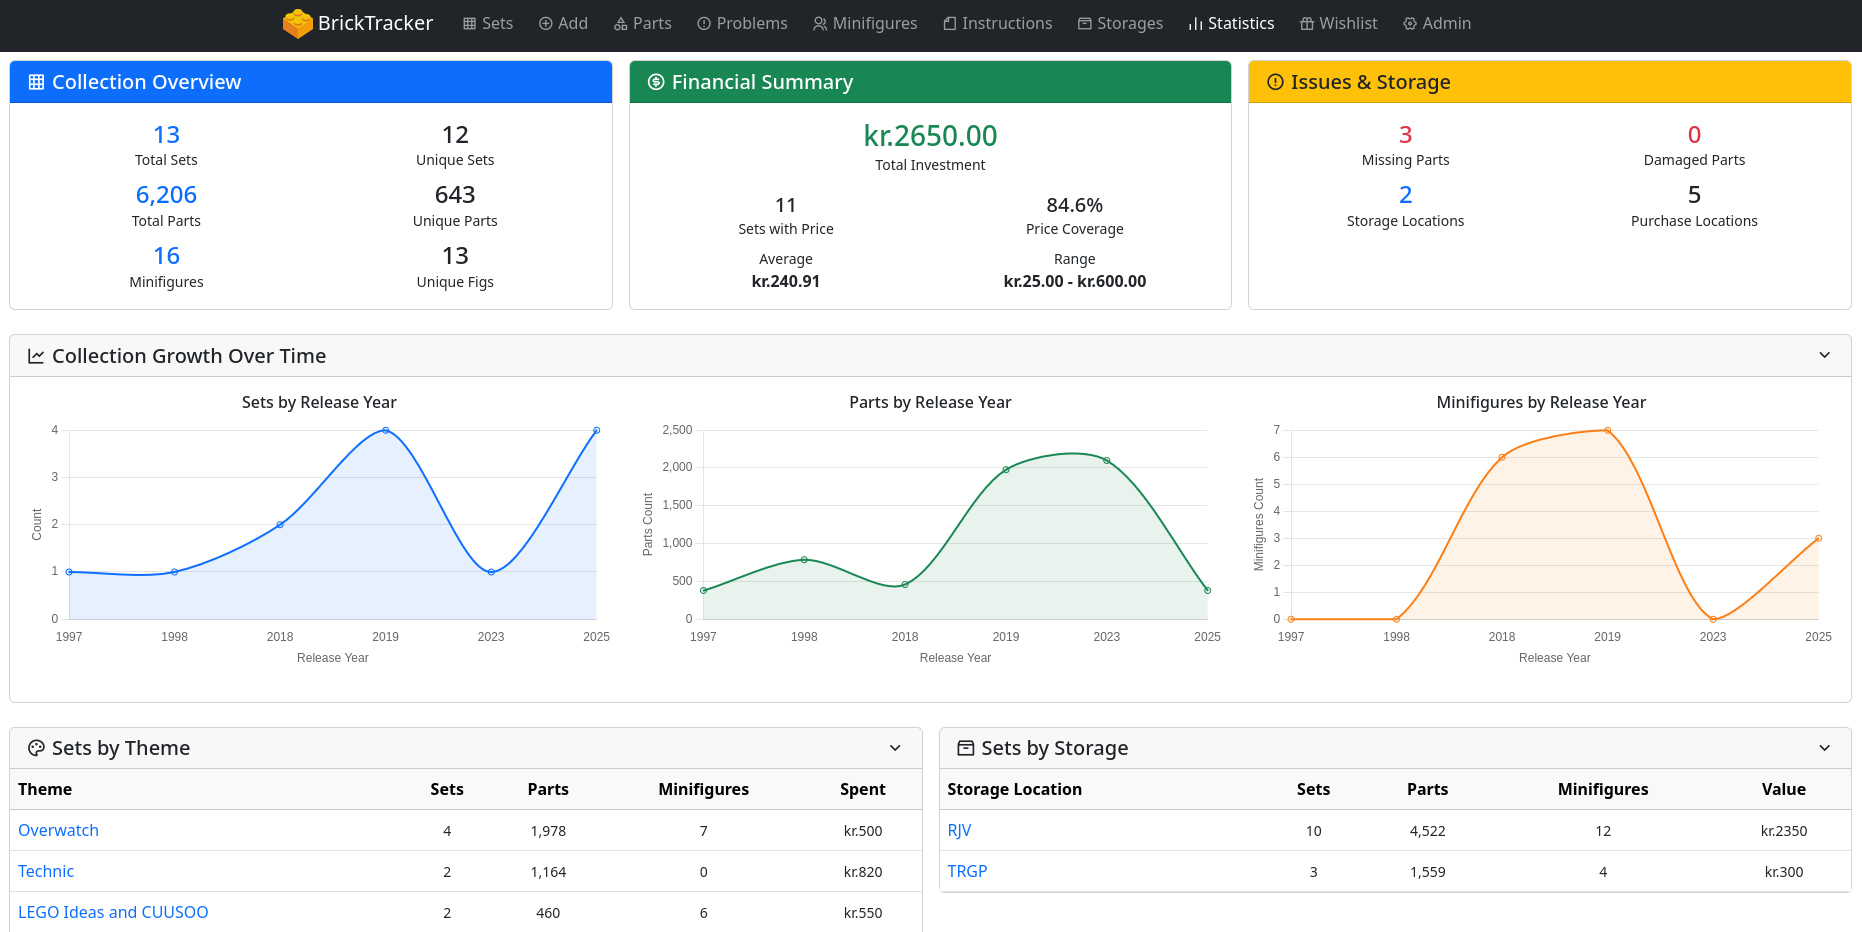This screenshot has height=932, width=1862.
Task: Open the Storages menu item
Action: pos(1120,23)
